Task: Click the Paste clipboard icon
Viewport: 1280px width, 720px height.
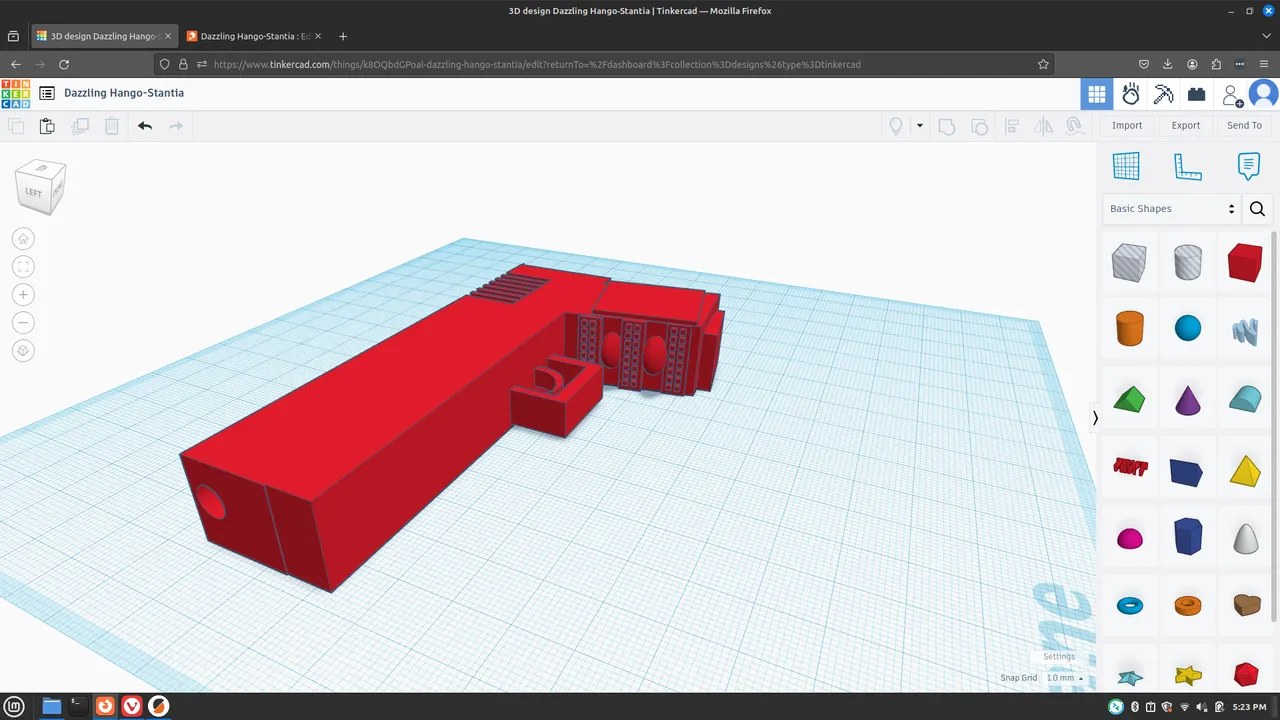Action: click(47, 126)
